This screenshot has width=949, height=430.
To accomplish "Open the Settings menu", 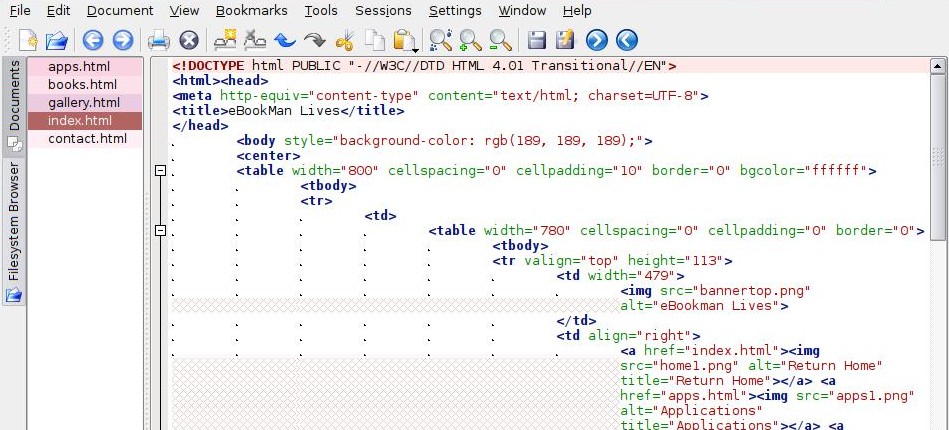I will point(455,11).
